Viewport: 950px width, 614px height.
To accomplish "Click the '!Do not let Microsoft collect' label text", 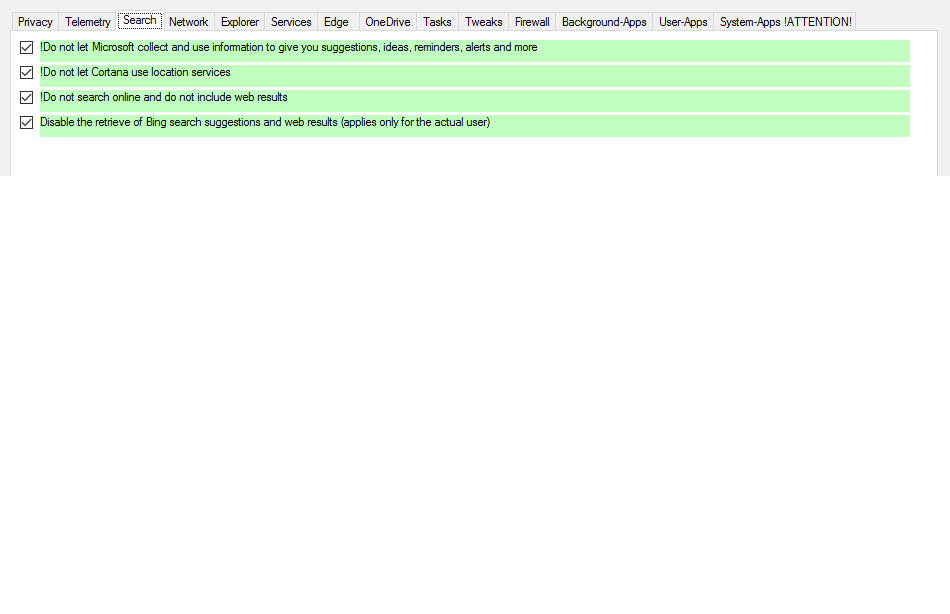I will point(288,47).
